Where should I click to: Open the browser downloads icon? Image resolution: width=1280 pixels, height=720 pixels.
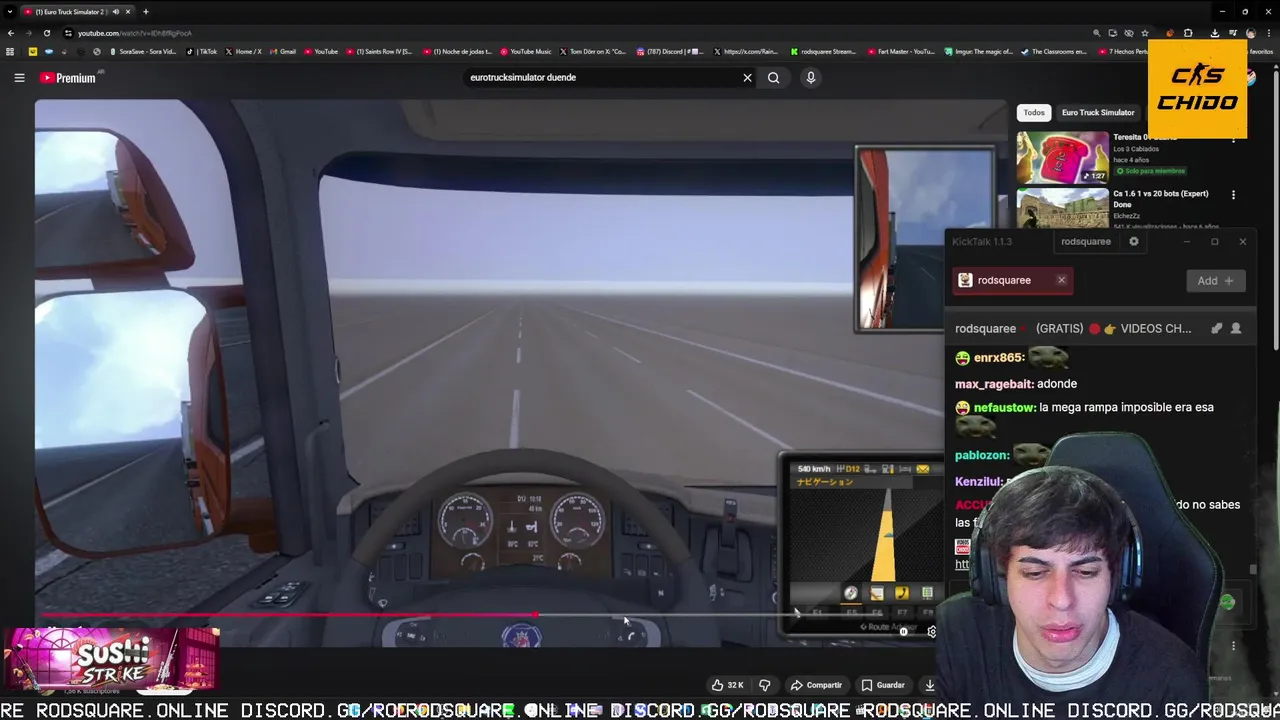(1214, 33)
